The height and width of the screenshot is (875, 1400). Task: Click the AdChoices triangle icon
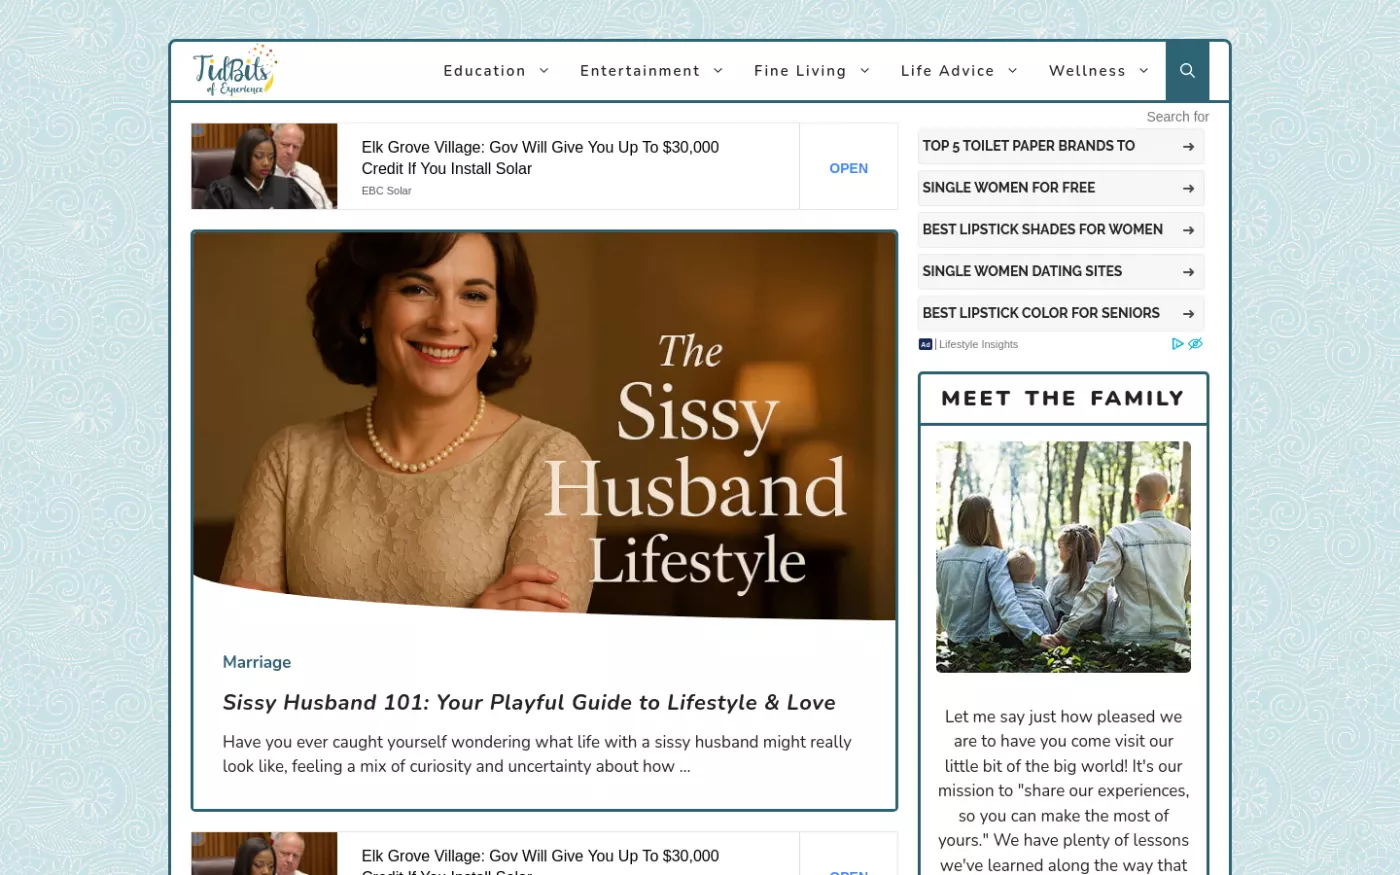[x=1177, y=344]
